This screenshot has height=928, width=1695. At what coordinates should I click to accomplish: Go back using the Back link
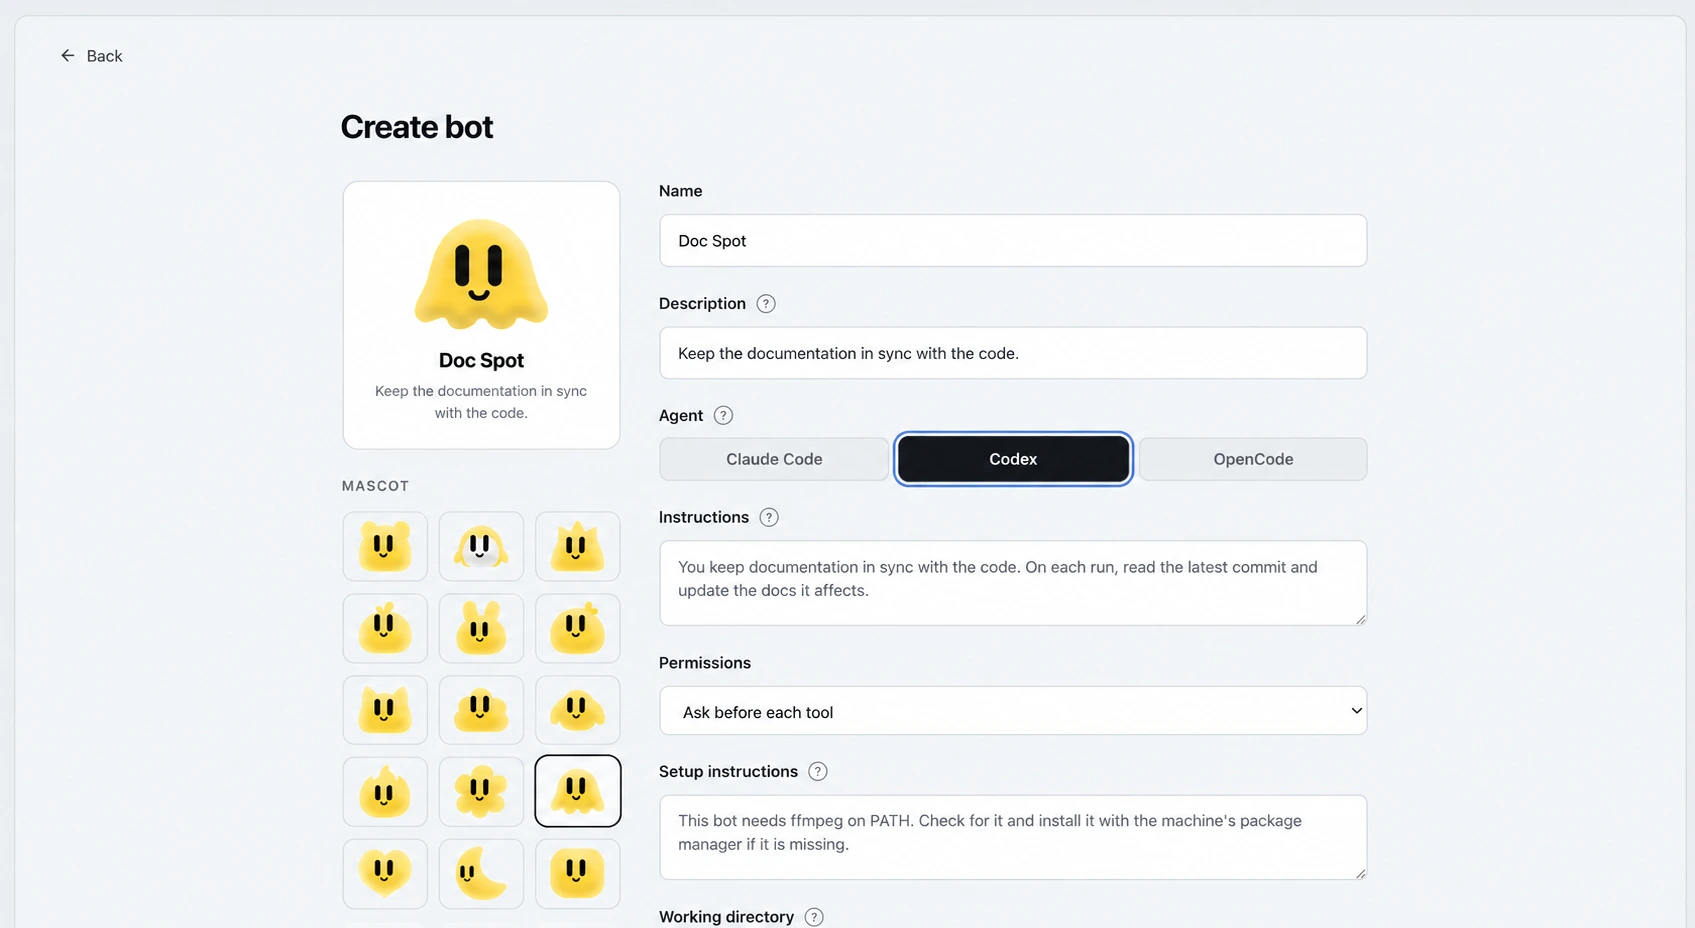point(91,56)
